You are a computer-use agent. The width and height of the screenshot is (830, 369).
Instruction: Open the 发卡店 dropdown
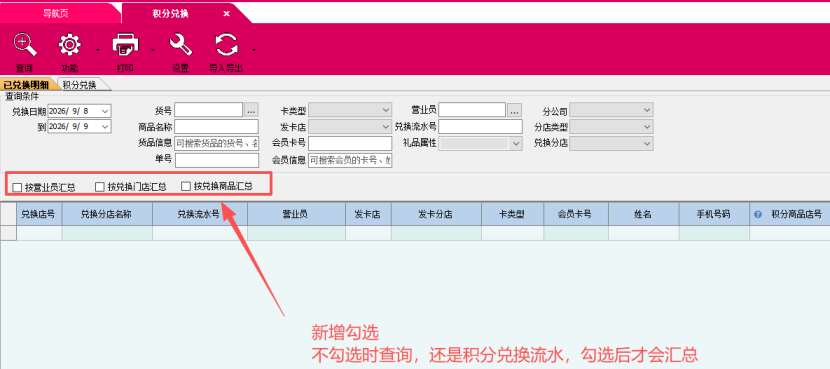tap(385, 127)
